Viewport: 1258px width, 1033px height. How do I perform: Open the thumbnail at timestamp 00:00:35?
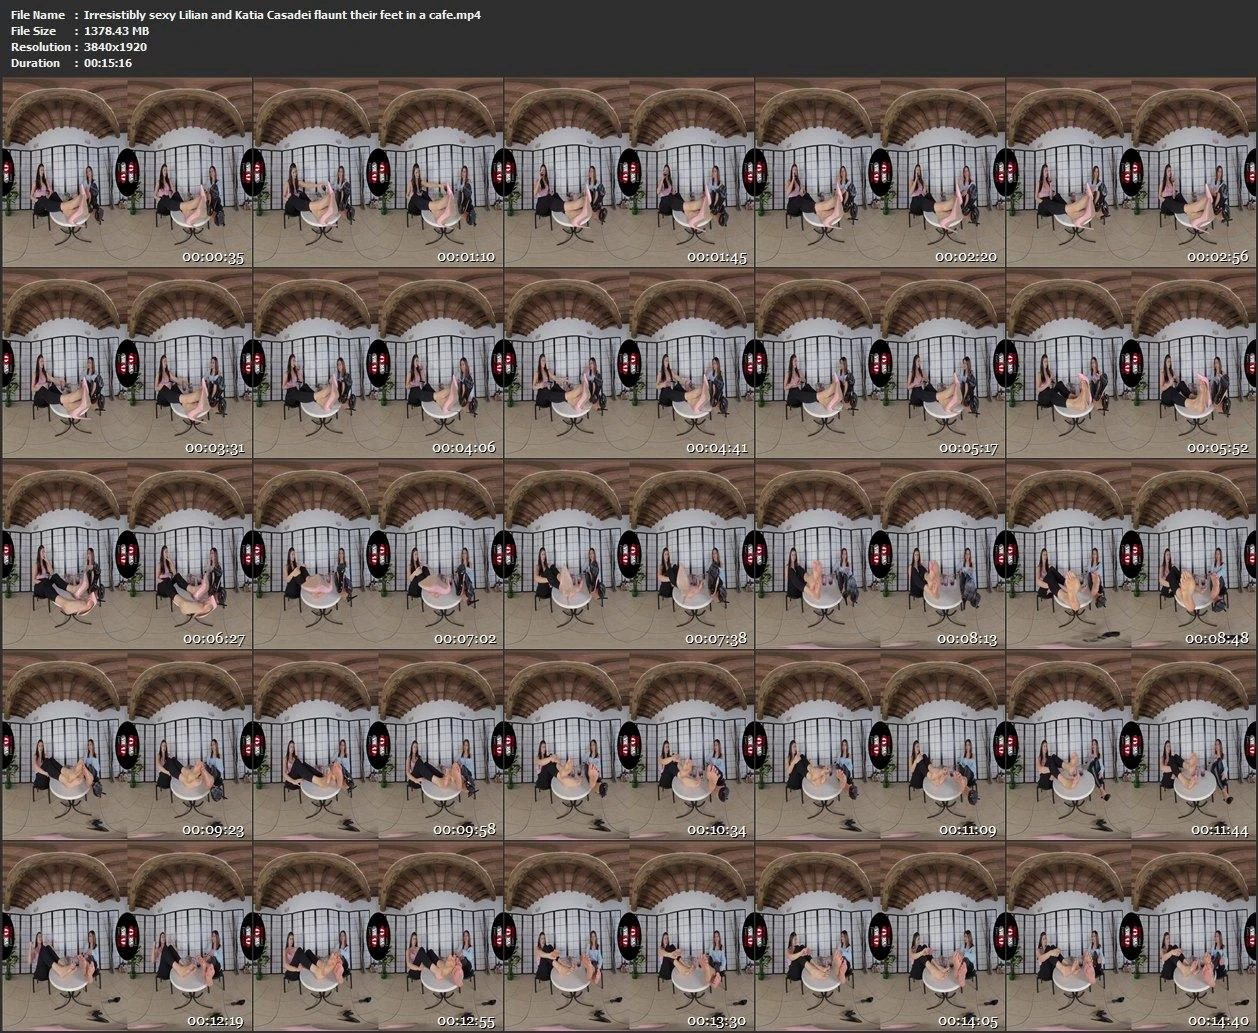pyautogui.click(x=127, y=173)
